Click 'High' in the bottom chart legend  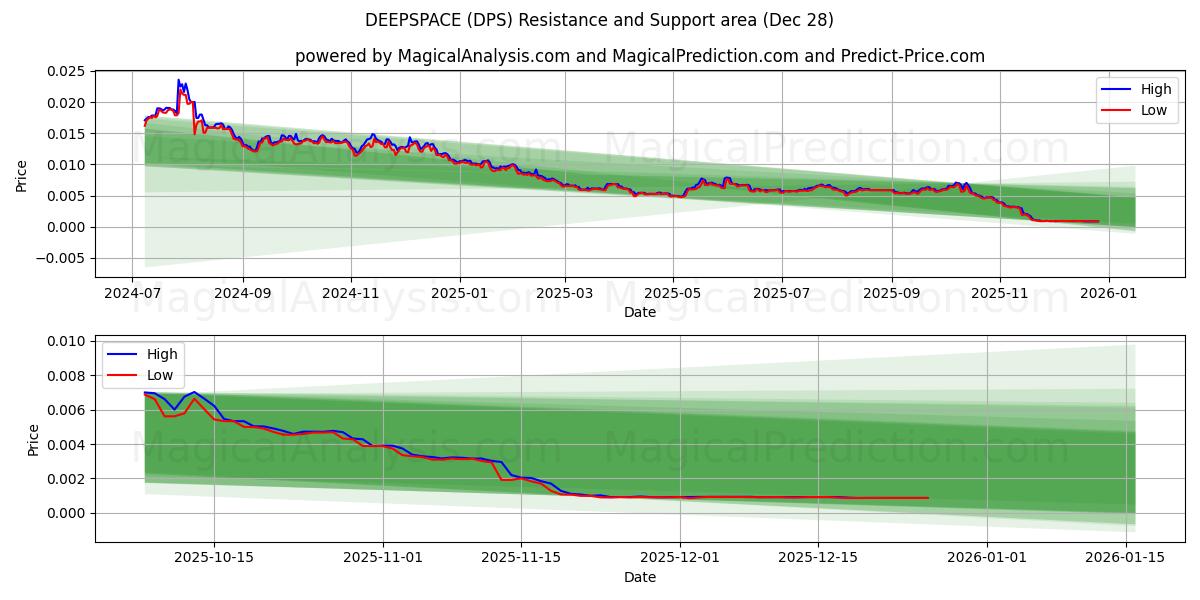[x=162, y=354]
